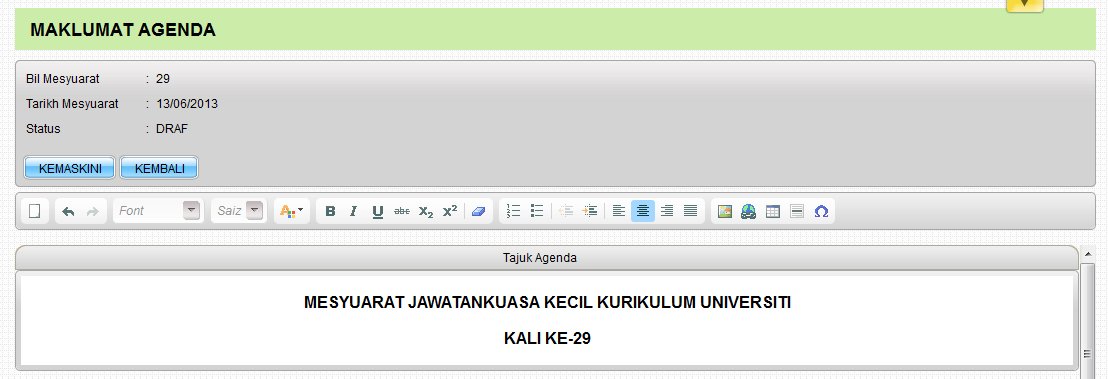
Task: Click the new page icon in toolbar
Action: [34, 211]
